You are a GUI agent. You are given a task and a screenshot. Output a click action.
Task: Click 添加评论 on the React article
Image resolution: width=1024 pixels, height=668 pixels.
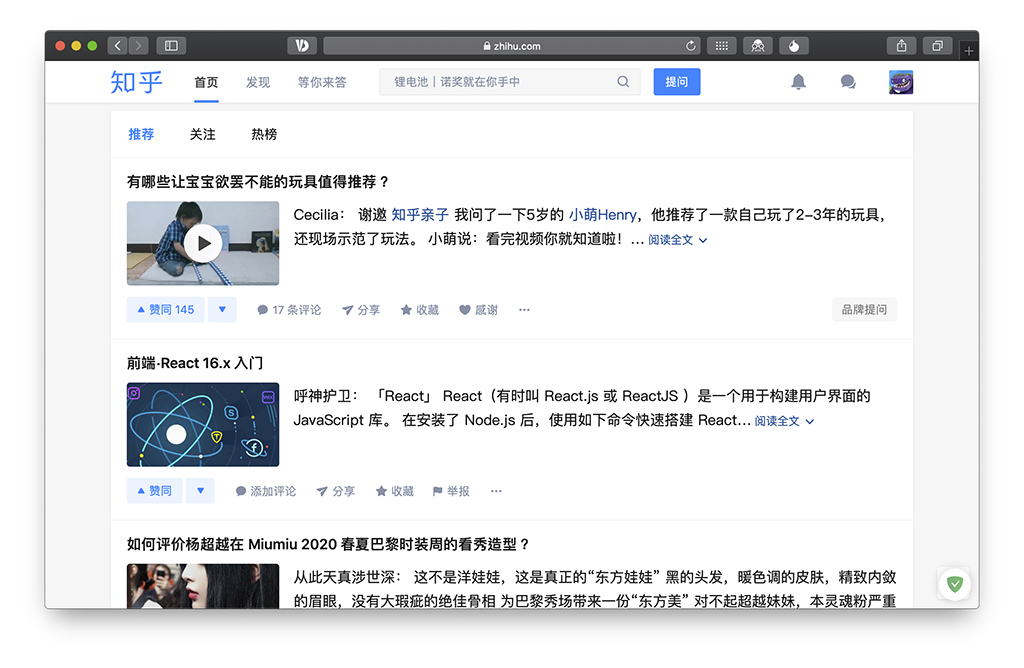[266, 491]
